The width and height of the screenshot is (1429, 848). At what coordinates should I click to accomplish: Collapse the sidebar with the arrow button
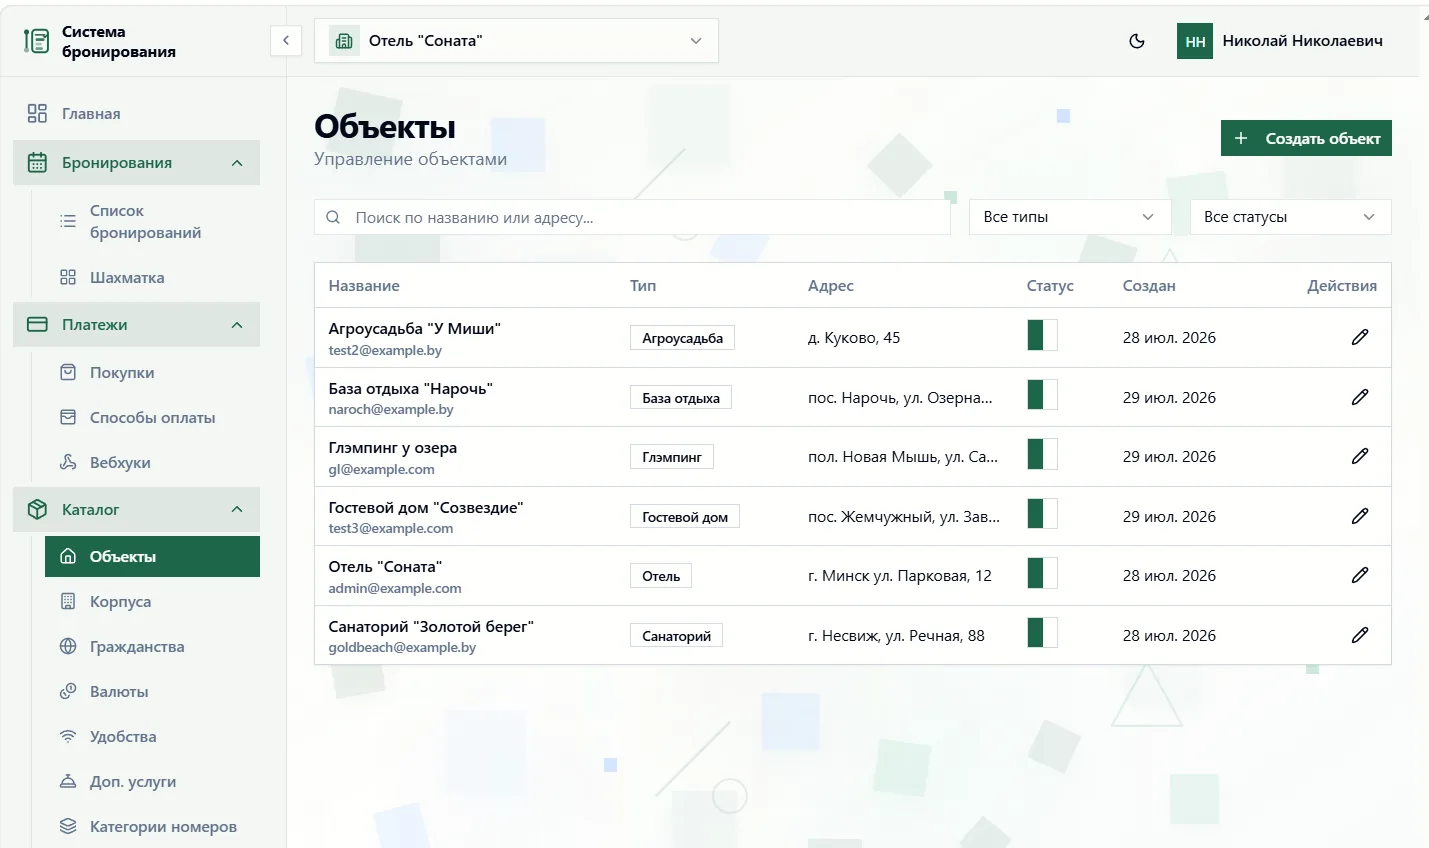click(286, 41)
